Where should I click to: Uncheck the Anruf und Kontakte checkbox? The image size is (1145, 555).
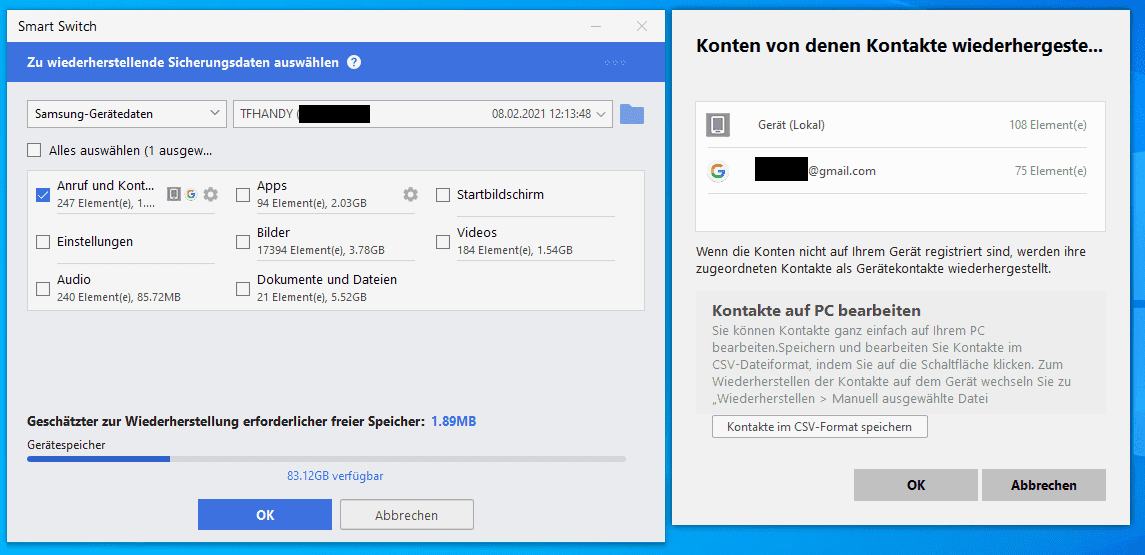[42, 194]
